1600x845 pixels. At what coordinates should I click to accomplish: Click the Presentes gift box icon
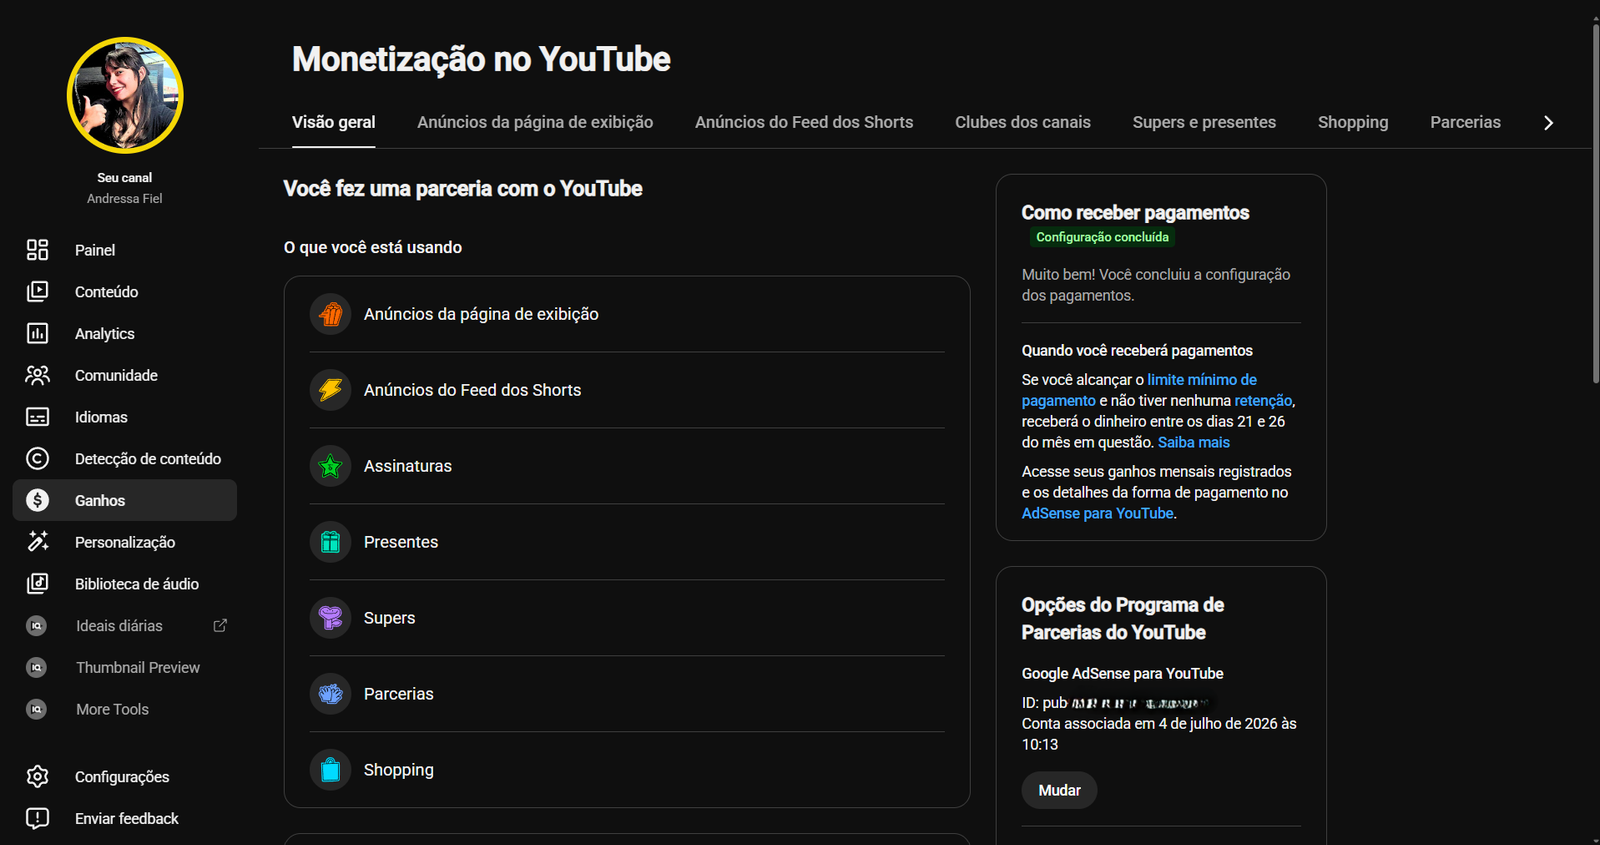(x=331, y=542)
